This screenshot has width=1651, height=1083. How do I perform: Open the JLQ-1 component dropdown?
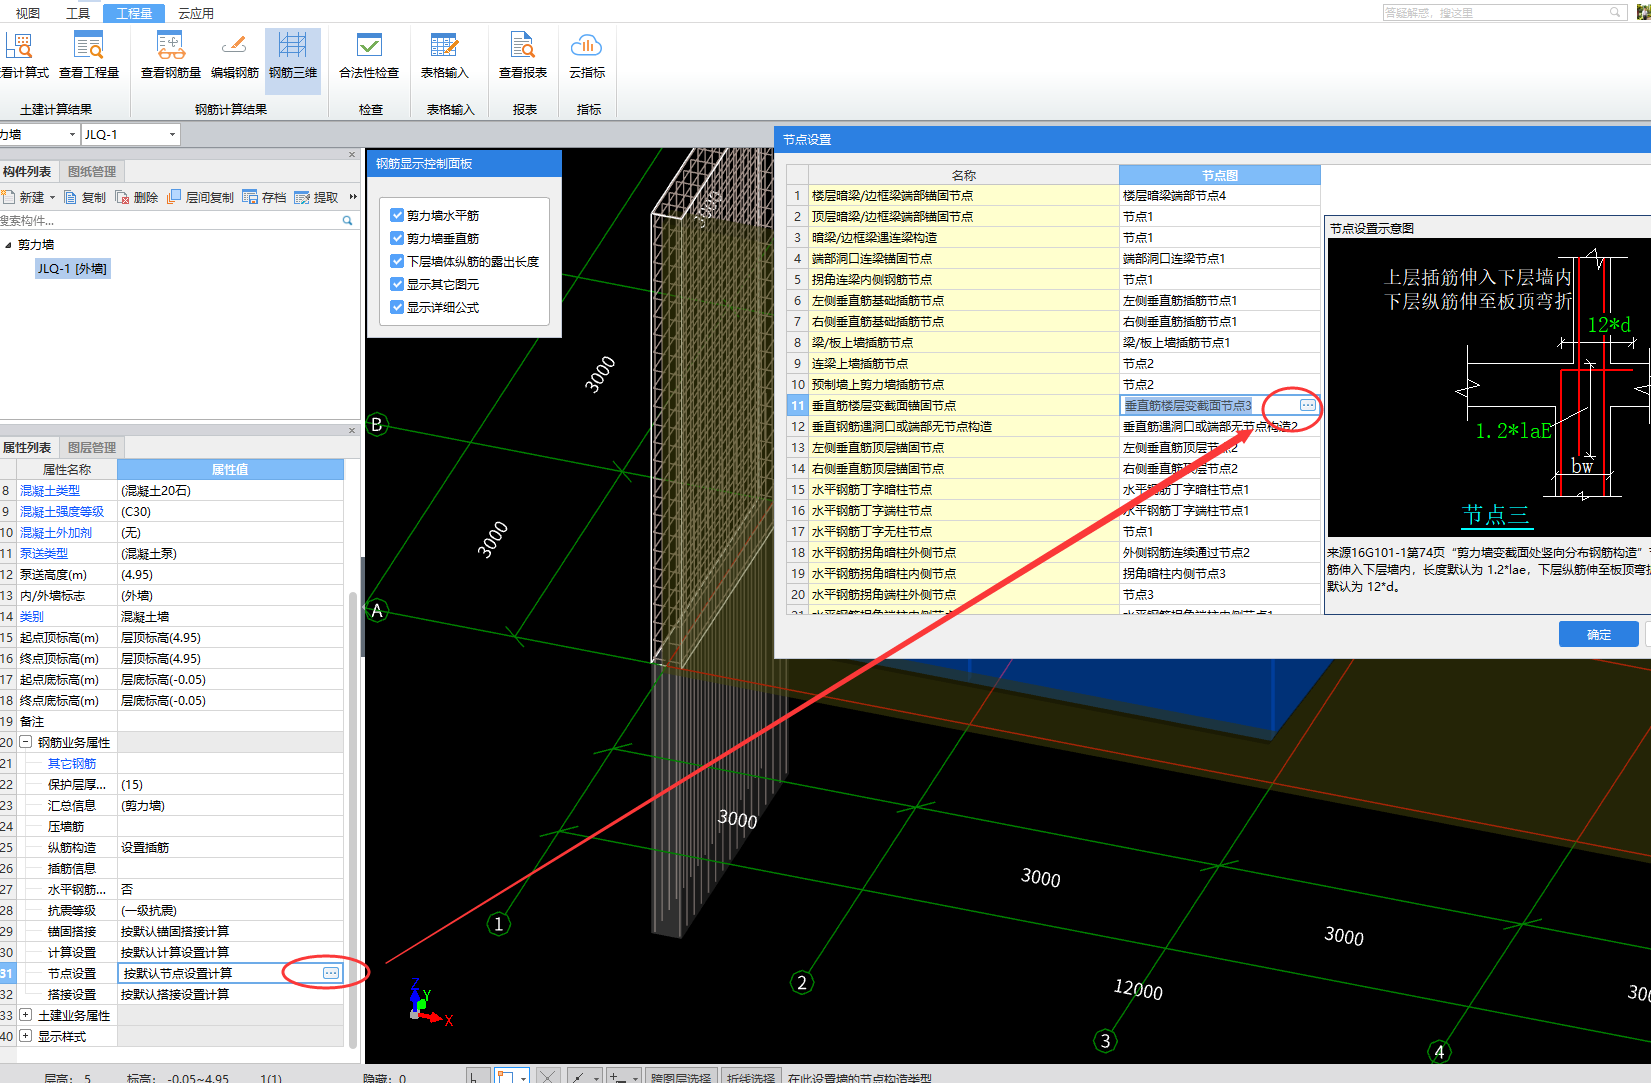point(172,134)
